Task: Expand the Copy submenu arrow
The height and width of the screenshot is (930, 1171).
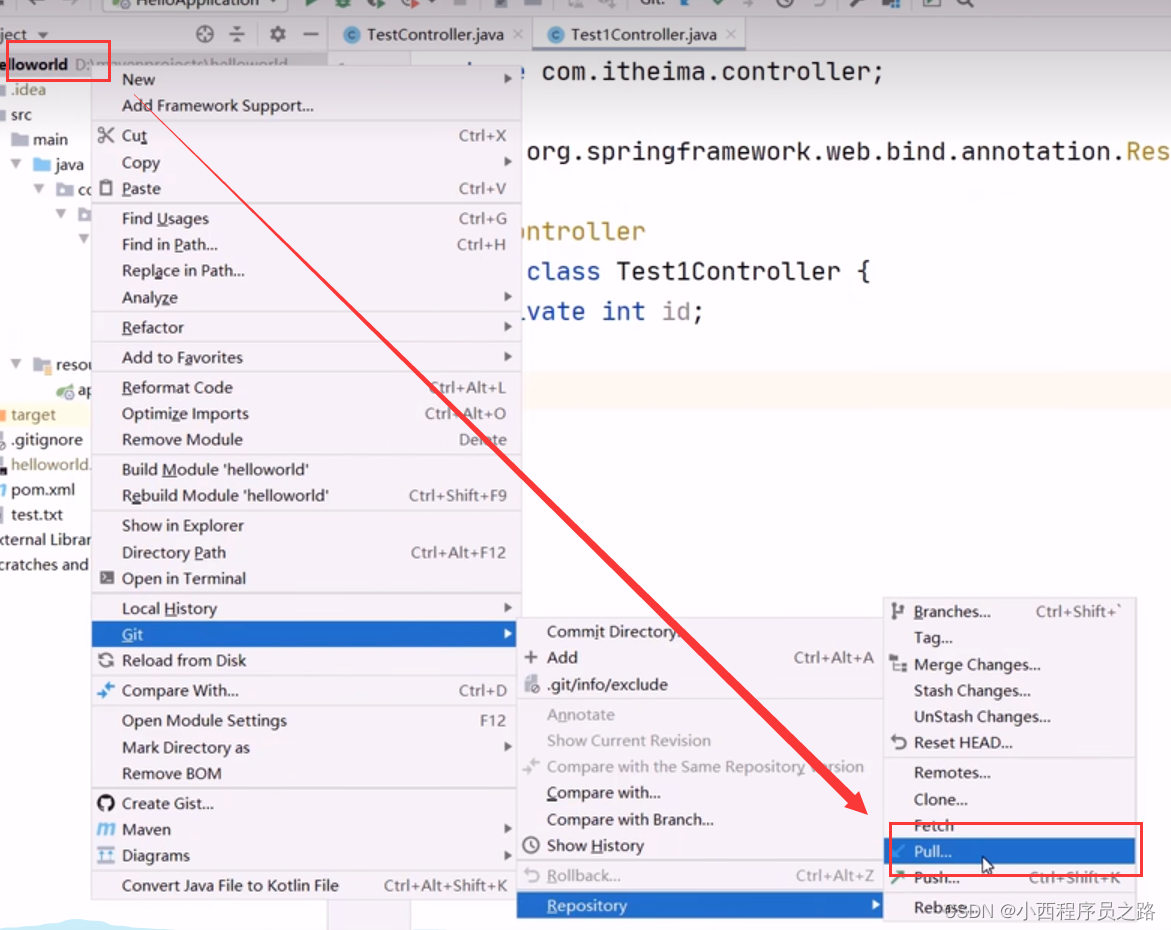Action: [x=508, y=161]
